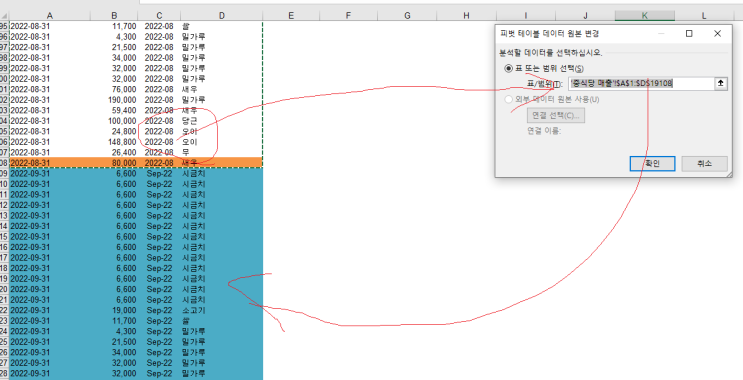Click the 2022-09-31 date in the 19,000 row

click(x=50, y=310)
